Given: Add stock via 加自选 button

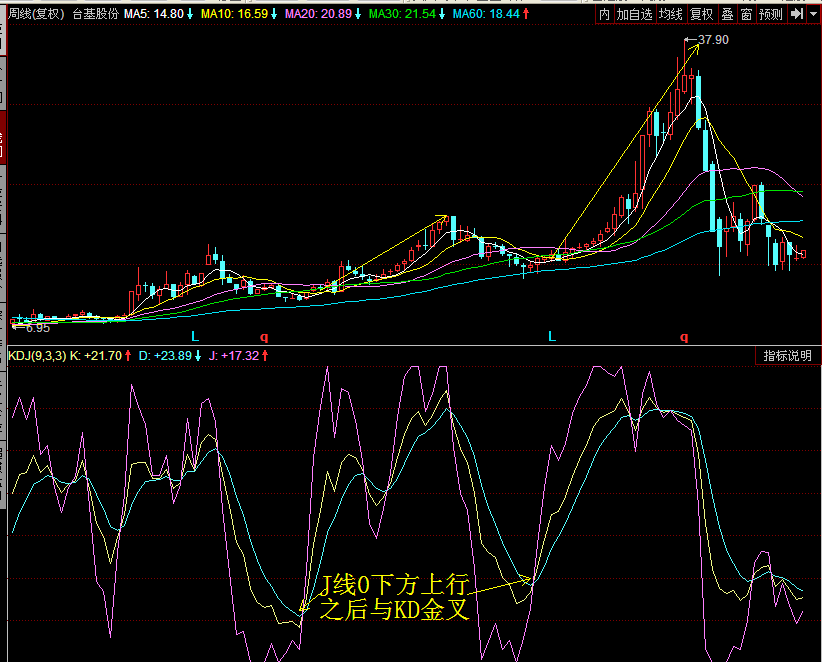Looking at the screenshot, I should [x=634, y=15].
